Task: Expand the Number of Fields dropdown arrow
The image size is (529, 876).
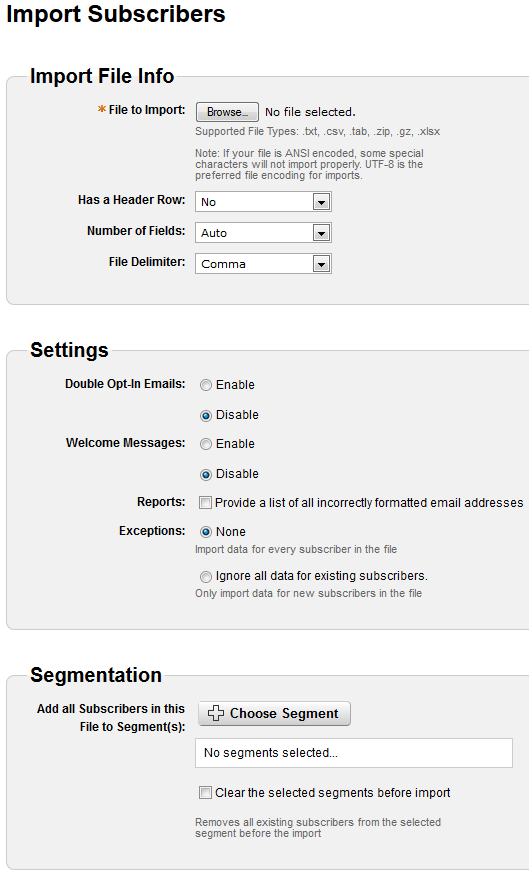Action: (321, 233)
